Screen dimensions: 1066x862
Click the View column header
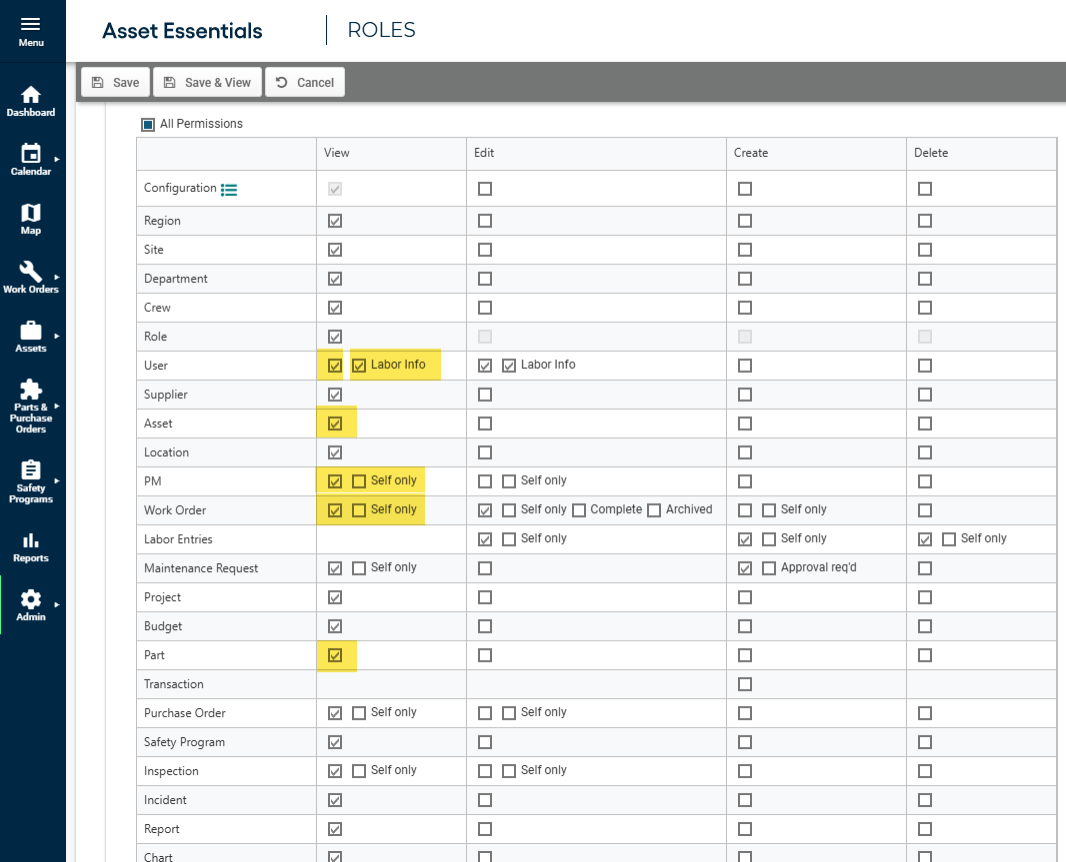(337, 153)
